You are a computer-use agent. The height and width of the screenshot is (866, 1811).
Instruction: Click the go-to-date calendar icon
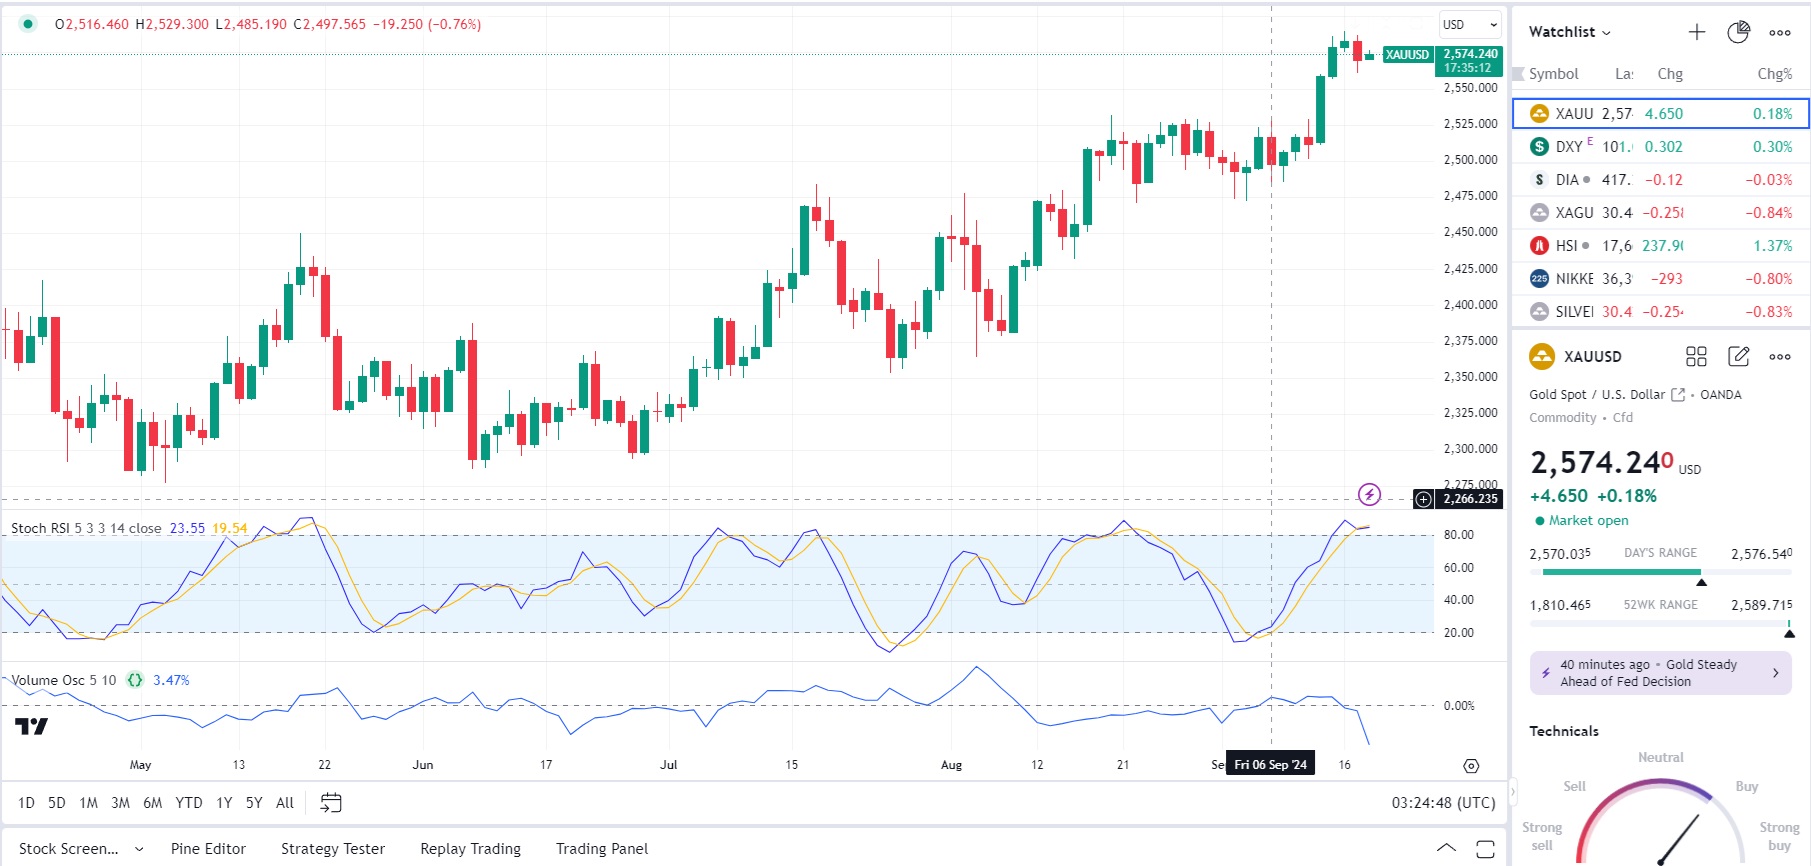pyautogui.click(x=331, y=803)
